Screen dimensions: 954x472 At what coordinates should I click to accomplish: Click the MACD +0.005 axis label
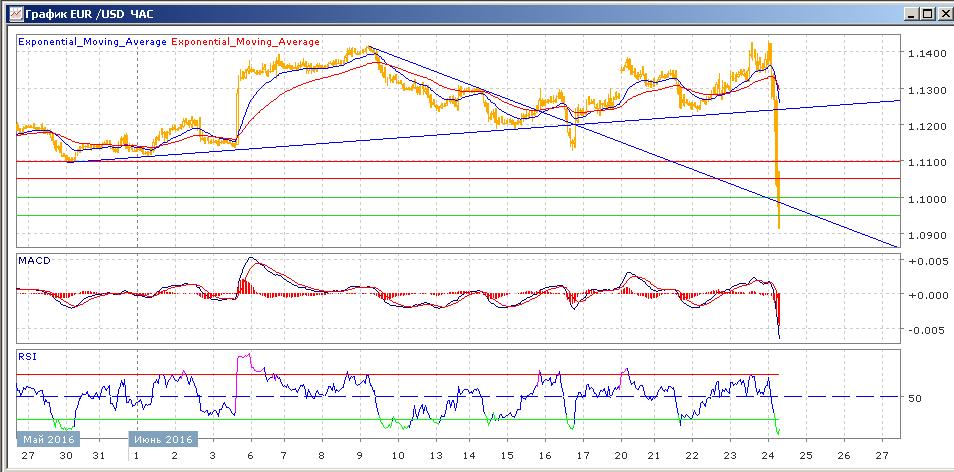click(x=925, y=261)
